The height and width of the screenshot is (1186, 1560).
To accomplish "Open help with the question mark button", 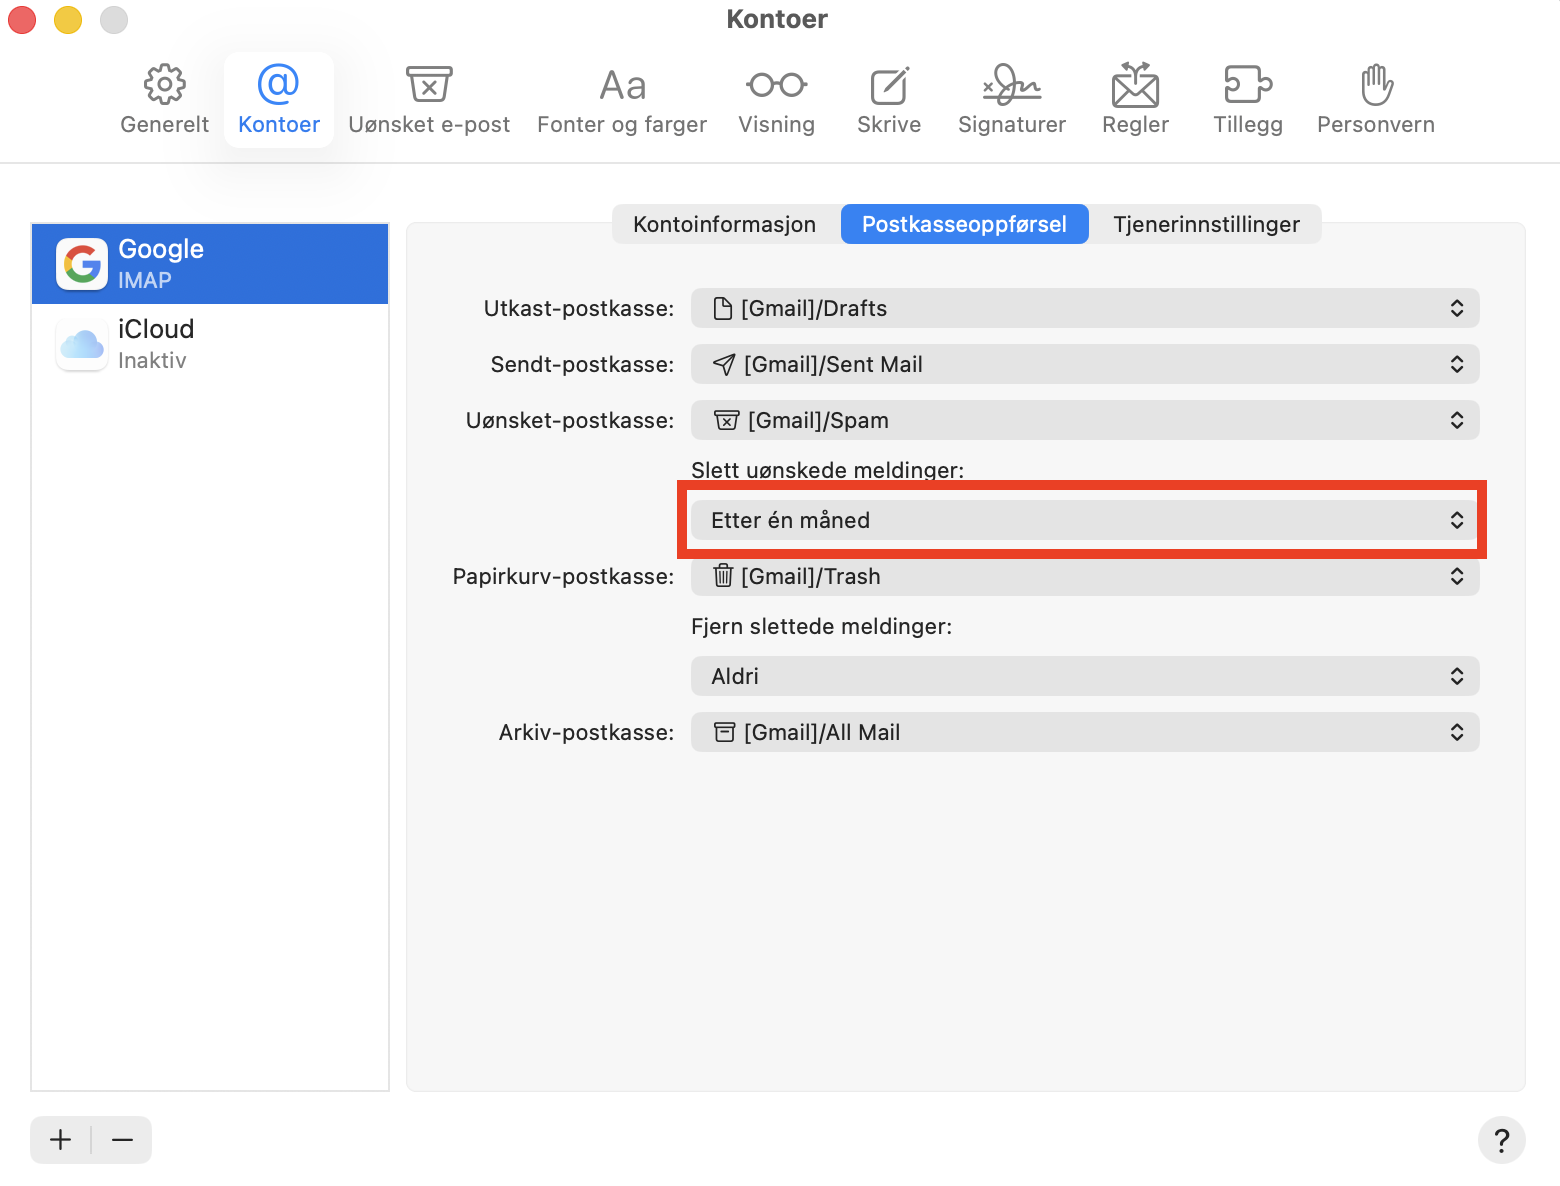I will (1501, 1140).
